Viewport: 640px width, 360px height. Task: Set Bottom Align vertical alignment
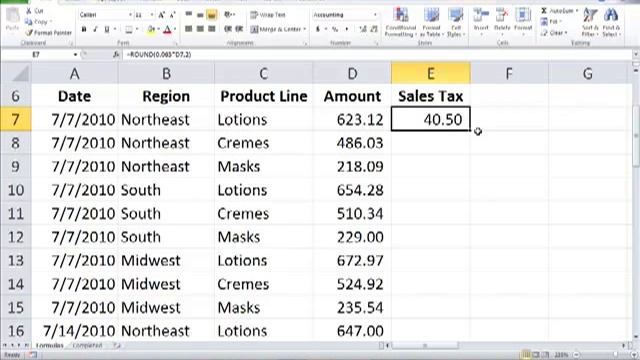pyautogui.click(x=211, y=15)
